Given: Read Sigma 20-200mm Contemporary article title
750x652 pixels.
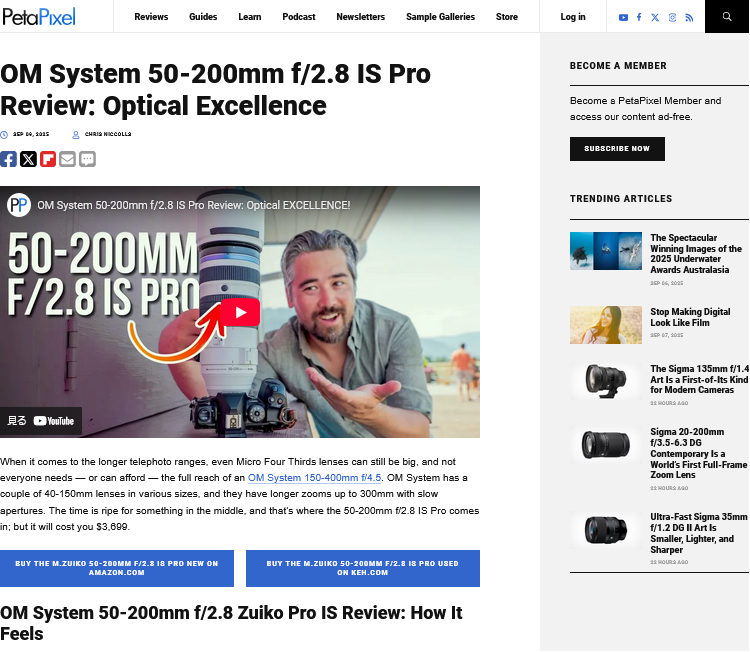Looking at the screenshot, I should pos(698,453).
